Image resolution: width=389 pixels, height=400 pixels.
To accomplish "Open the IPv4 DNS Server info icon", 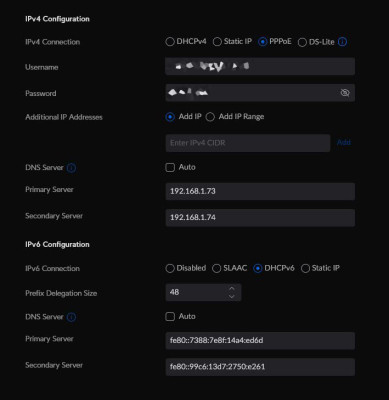I will coord(71,168).
